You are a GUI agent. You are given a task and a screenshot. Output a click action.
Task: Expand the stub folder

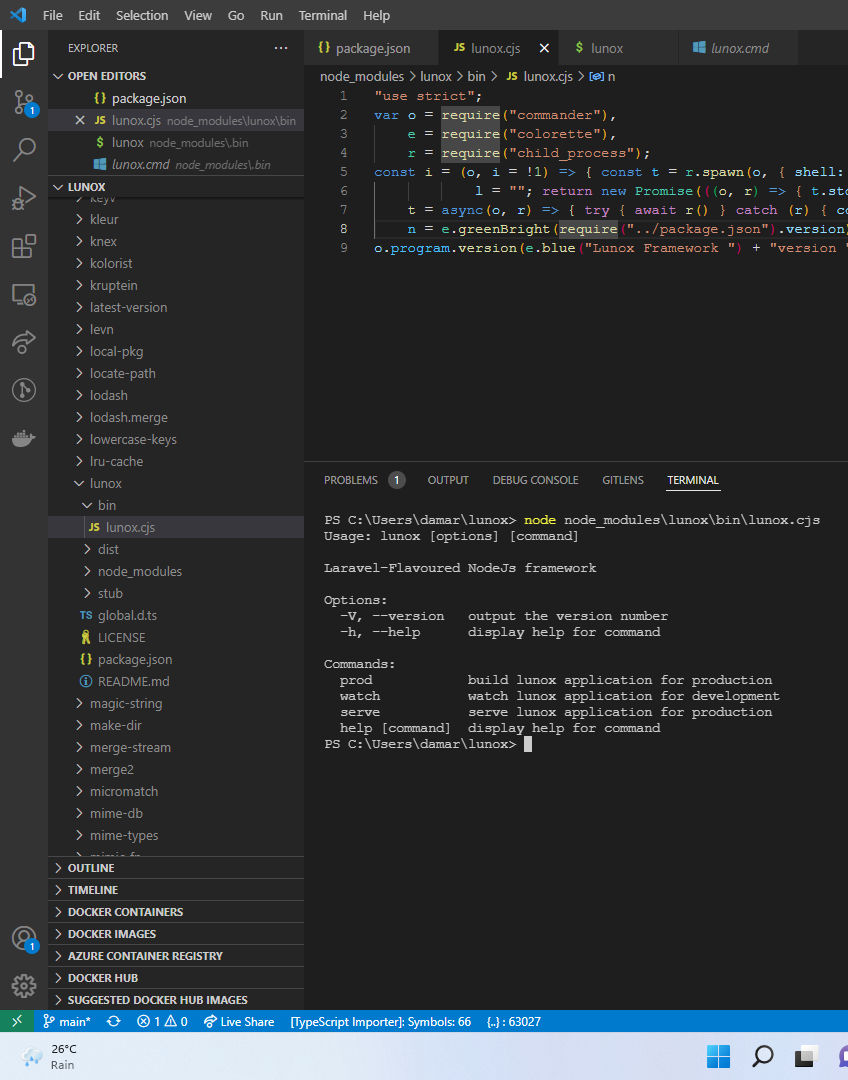(176, 593)
